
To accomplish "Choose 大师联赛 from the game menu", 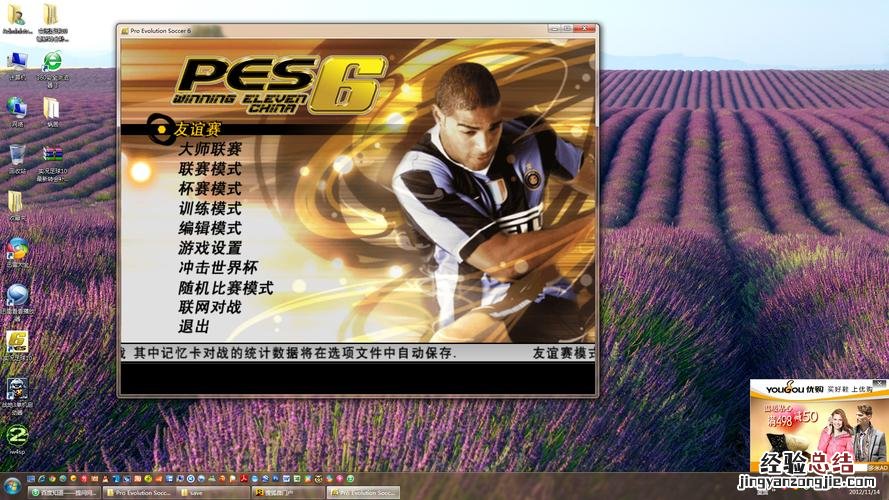I will tap(210, 149).
